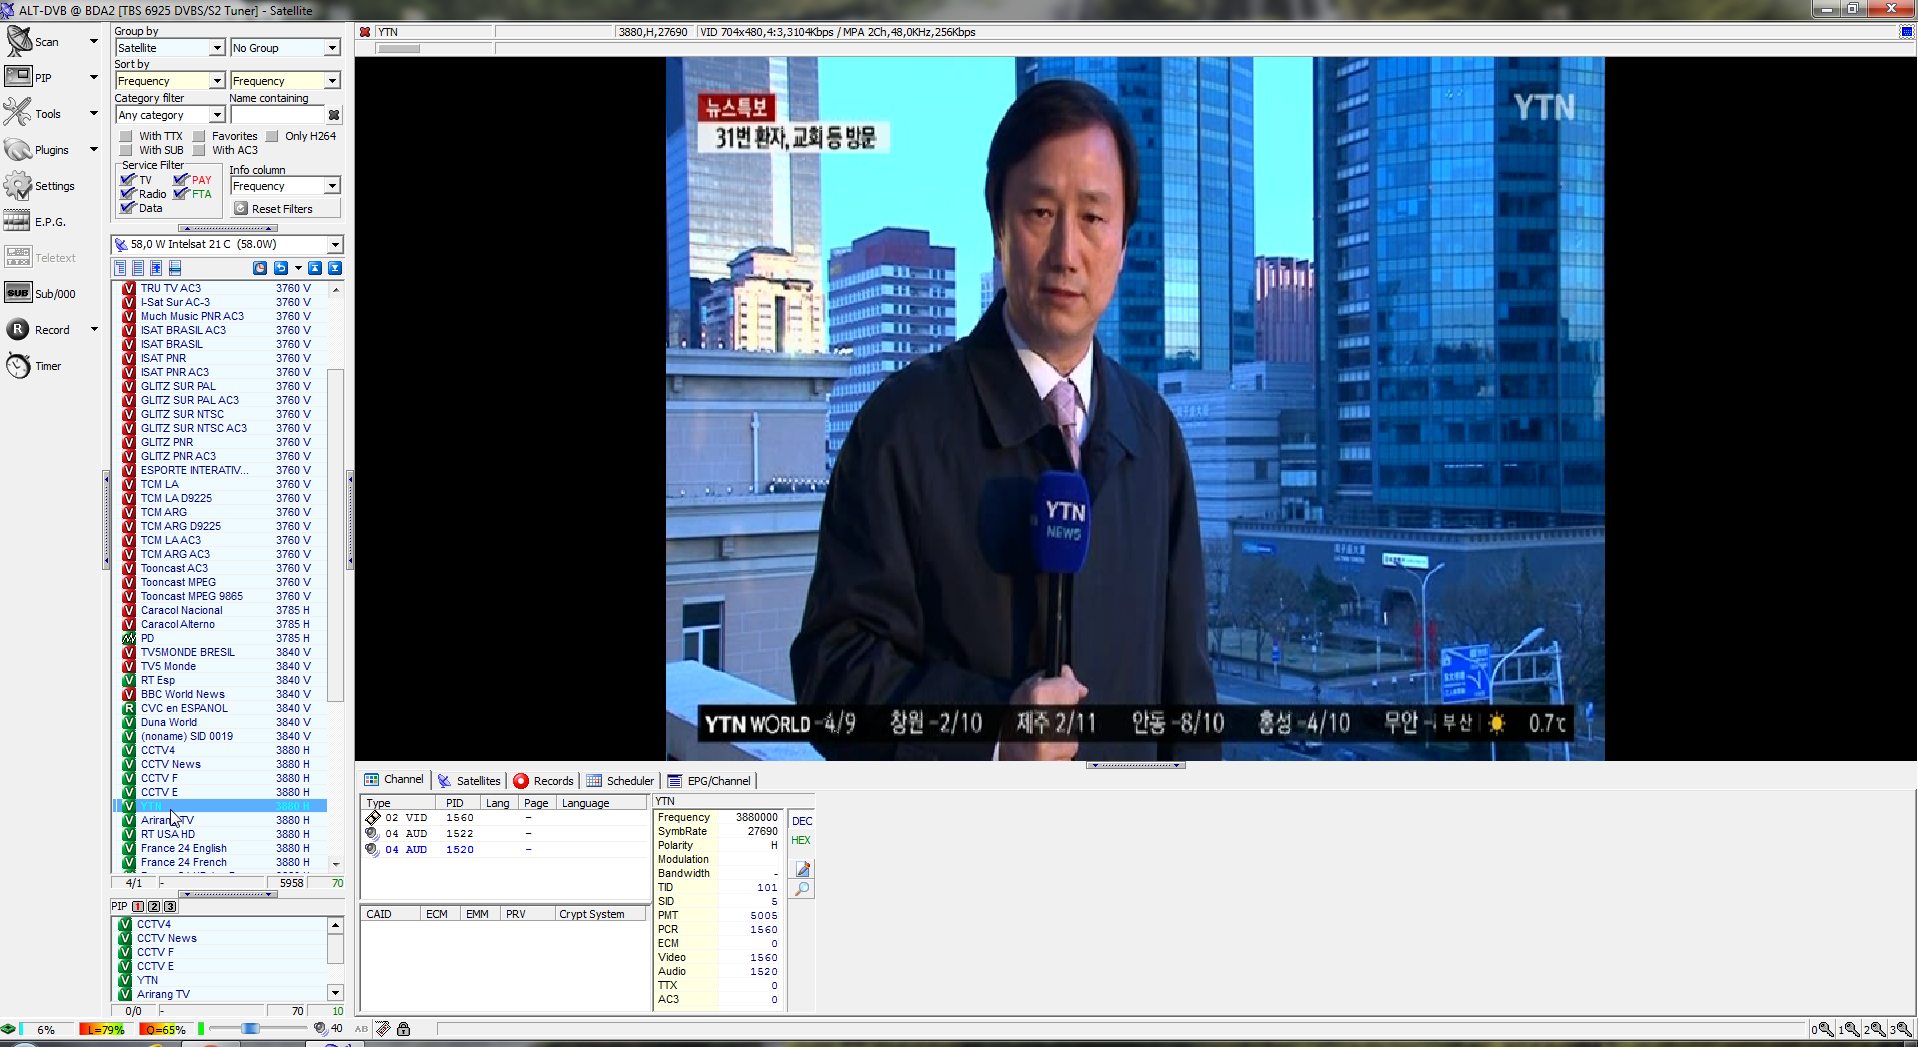
Task: Open the Timer clock tool
Action: click(x=34, y=366)
